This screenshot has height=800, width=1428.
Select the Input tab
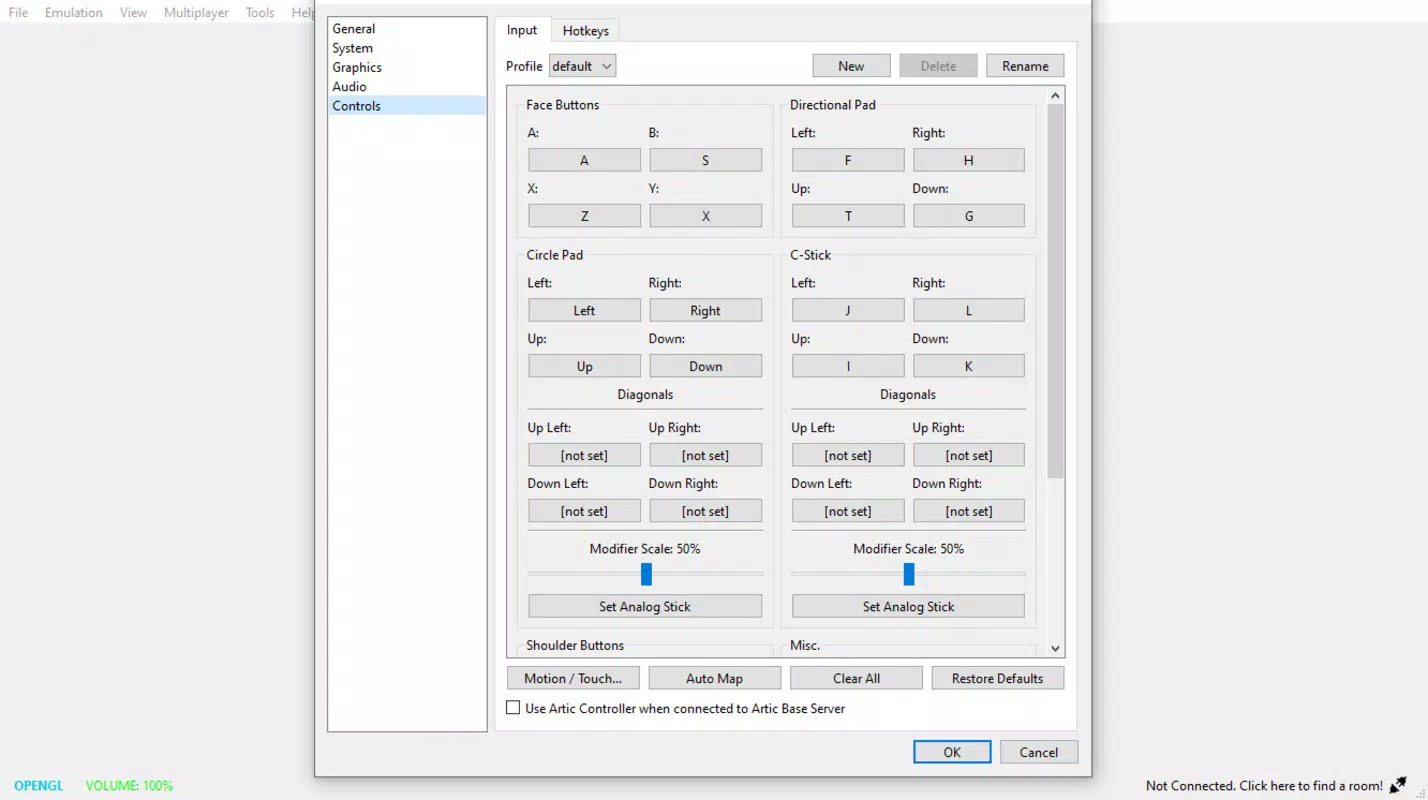[x=522, y=30]
